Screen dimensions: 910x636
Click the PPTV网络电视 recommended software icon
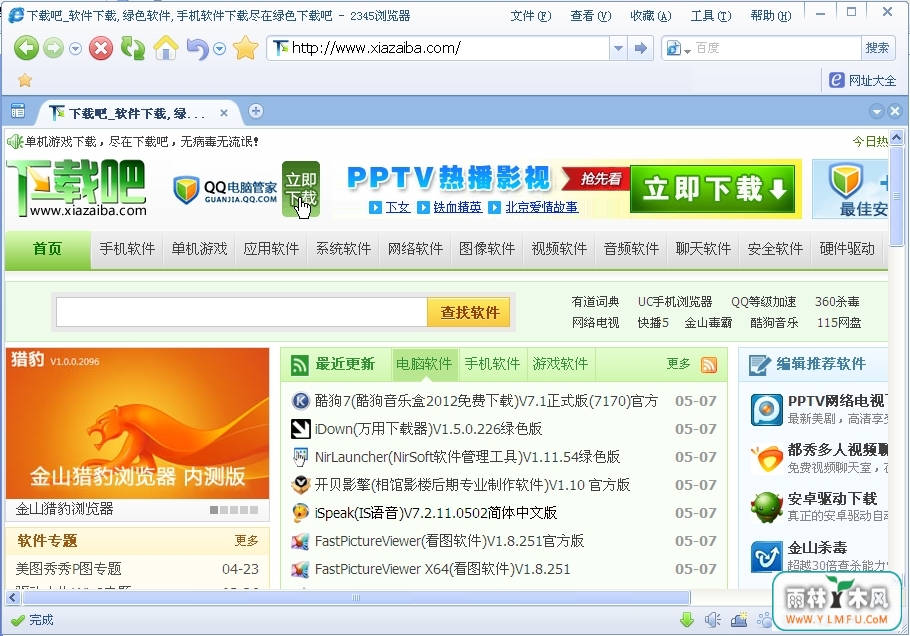[x=767, y=410]
